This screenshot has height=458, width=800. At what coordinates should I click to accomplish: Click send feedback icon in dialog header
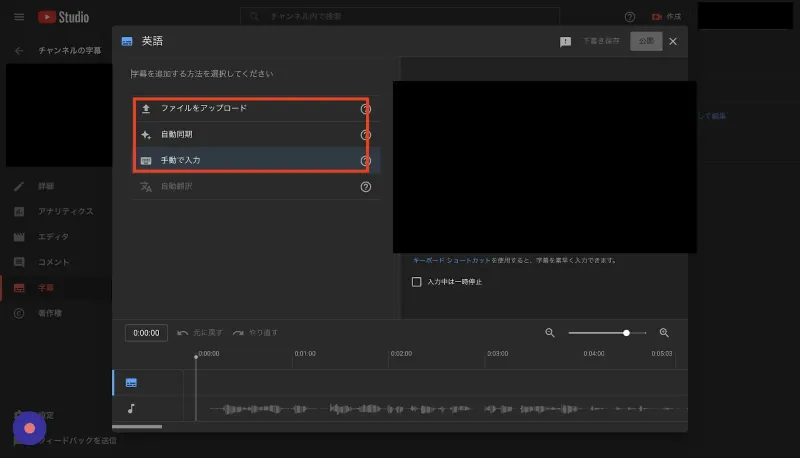point(565,42)
